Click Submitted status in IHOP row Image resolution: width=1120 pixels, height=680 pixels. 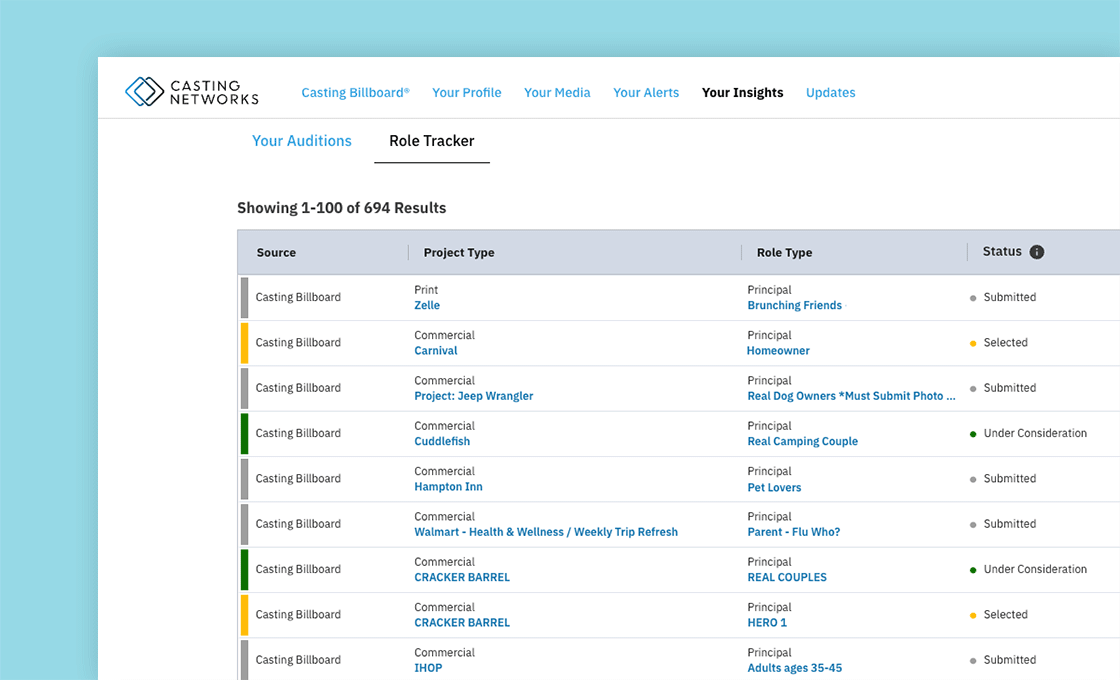1009,660
